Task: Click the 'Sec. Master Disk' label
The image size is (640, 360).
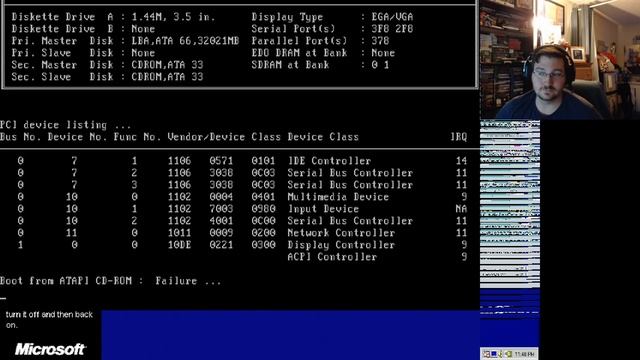Action: (x=62, y=65)
